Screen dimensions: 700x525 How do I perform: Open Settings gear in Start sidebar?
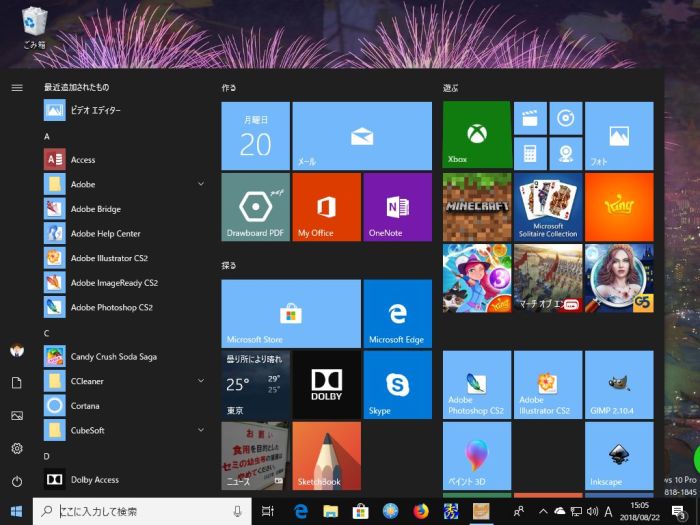(x=17, y=448)
